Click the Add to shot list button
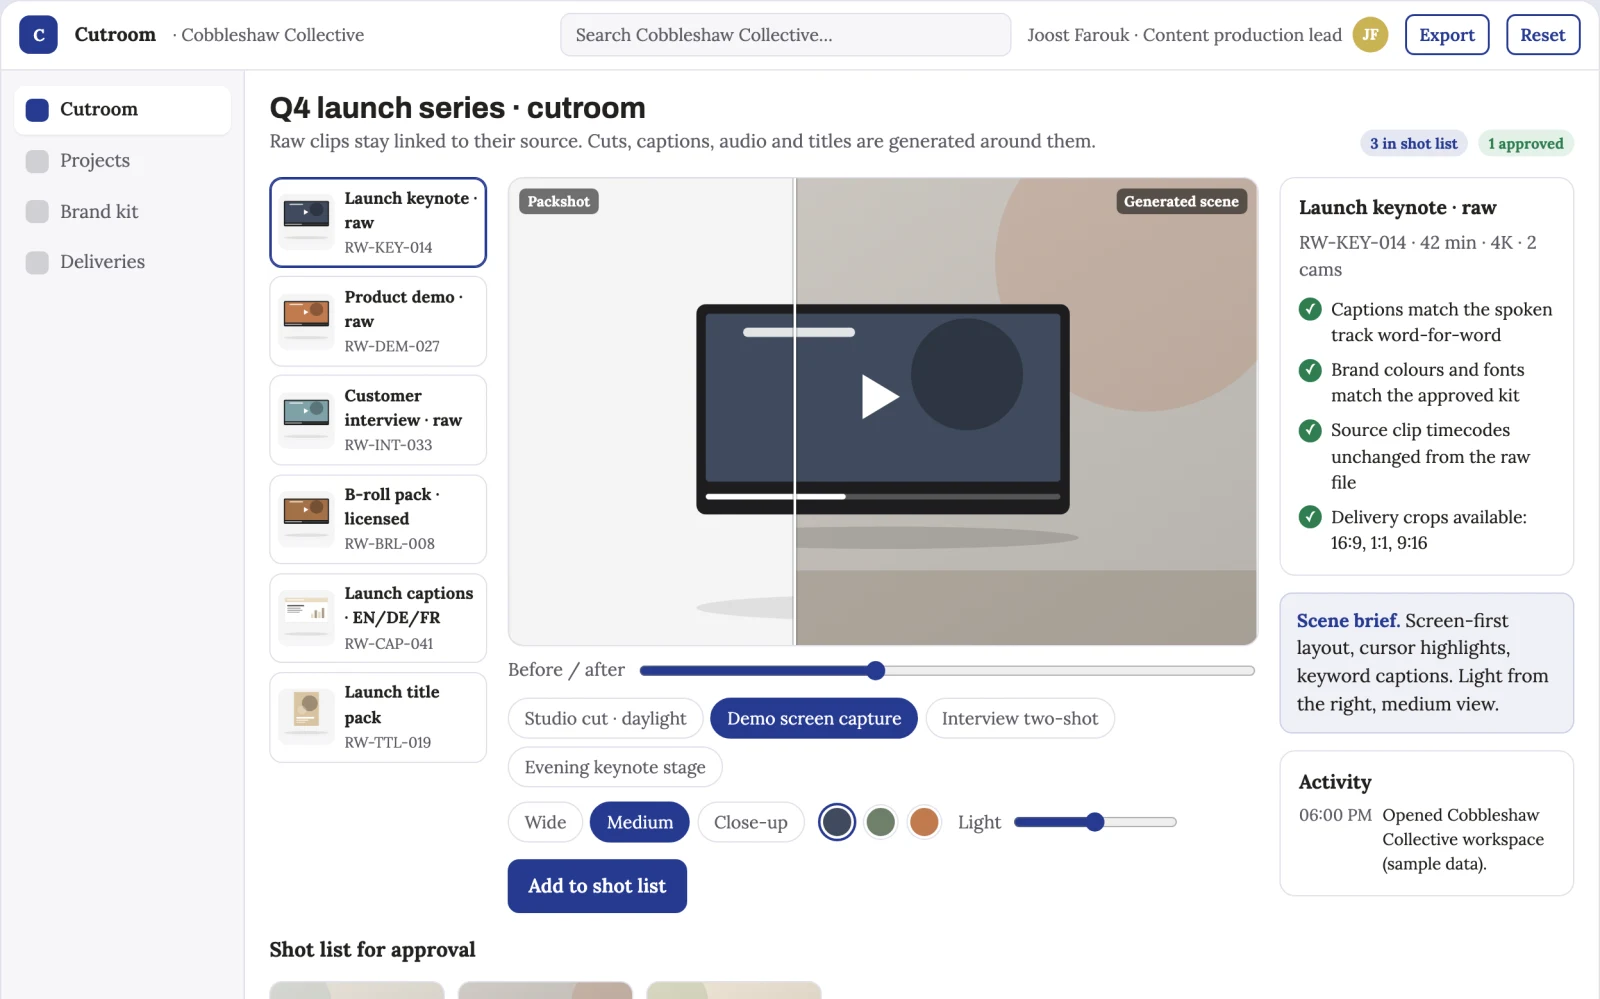 (597, 886)
